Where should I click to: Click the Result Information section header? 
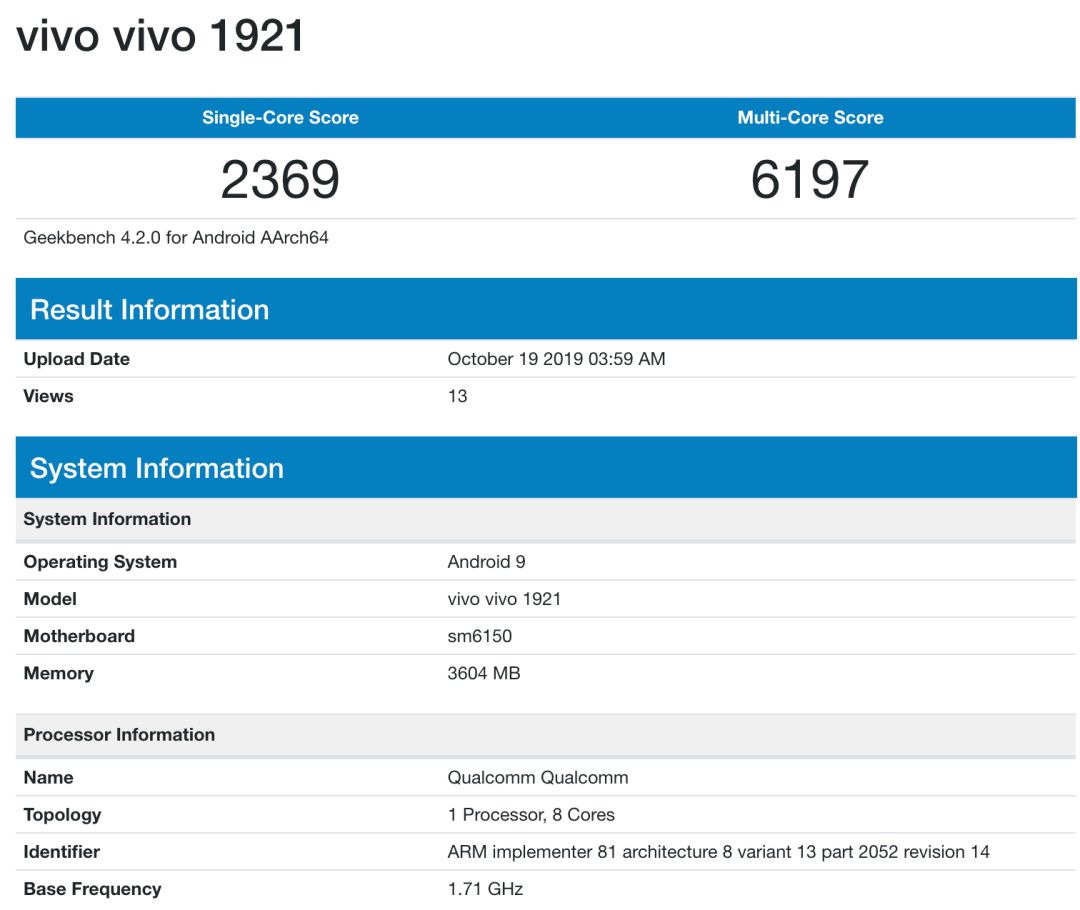click(546, 309)
